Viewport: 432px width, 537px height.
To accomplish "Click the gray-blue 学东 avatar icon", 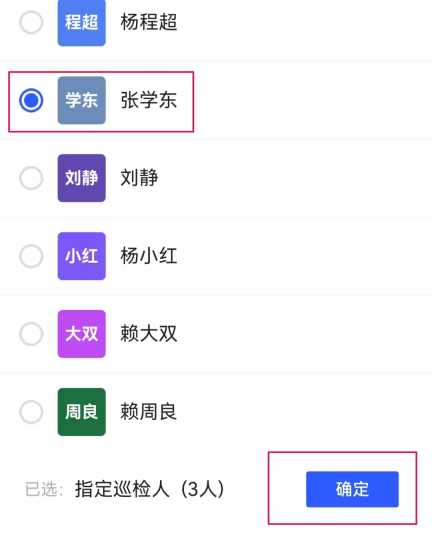I will (82, 100).
